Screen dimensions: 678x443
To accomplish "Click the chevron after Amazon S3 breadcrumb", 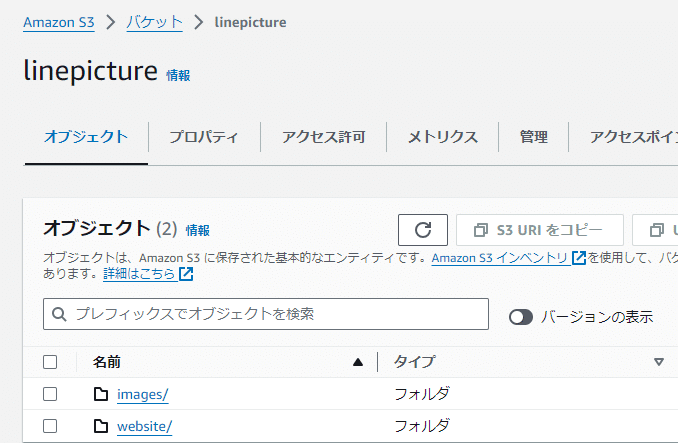I will pos(111,22).
